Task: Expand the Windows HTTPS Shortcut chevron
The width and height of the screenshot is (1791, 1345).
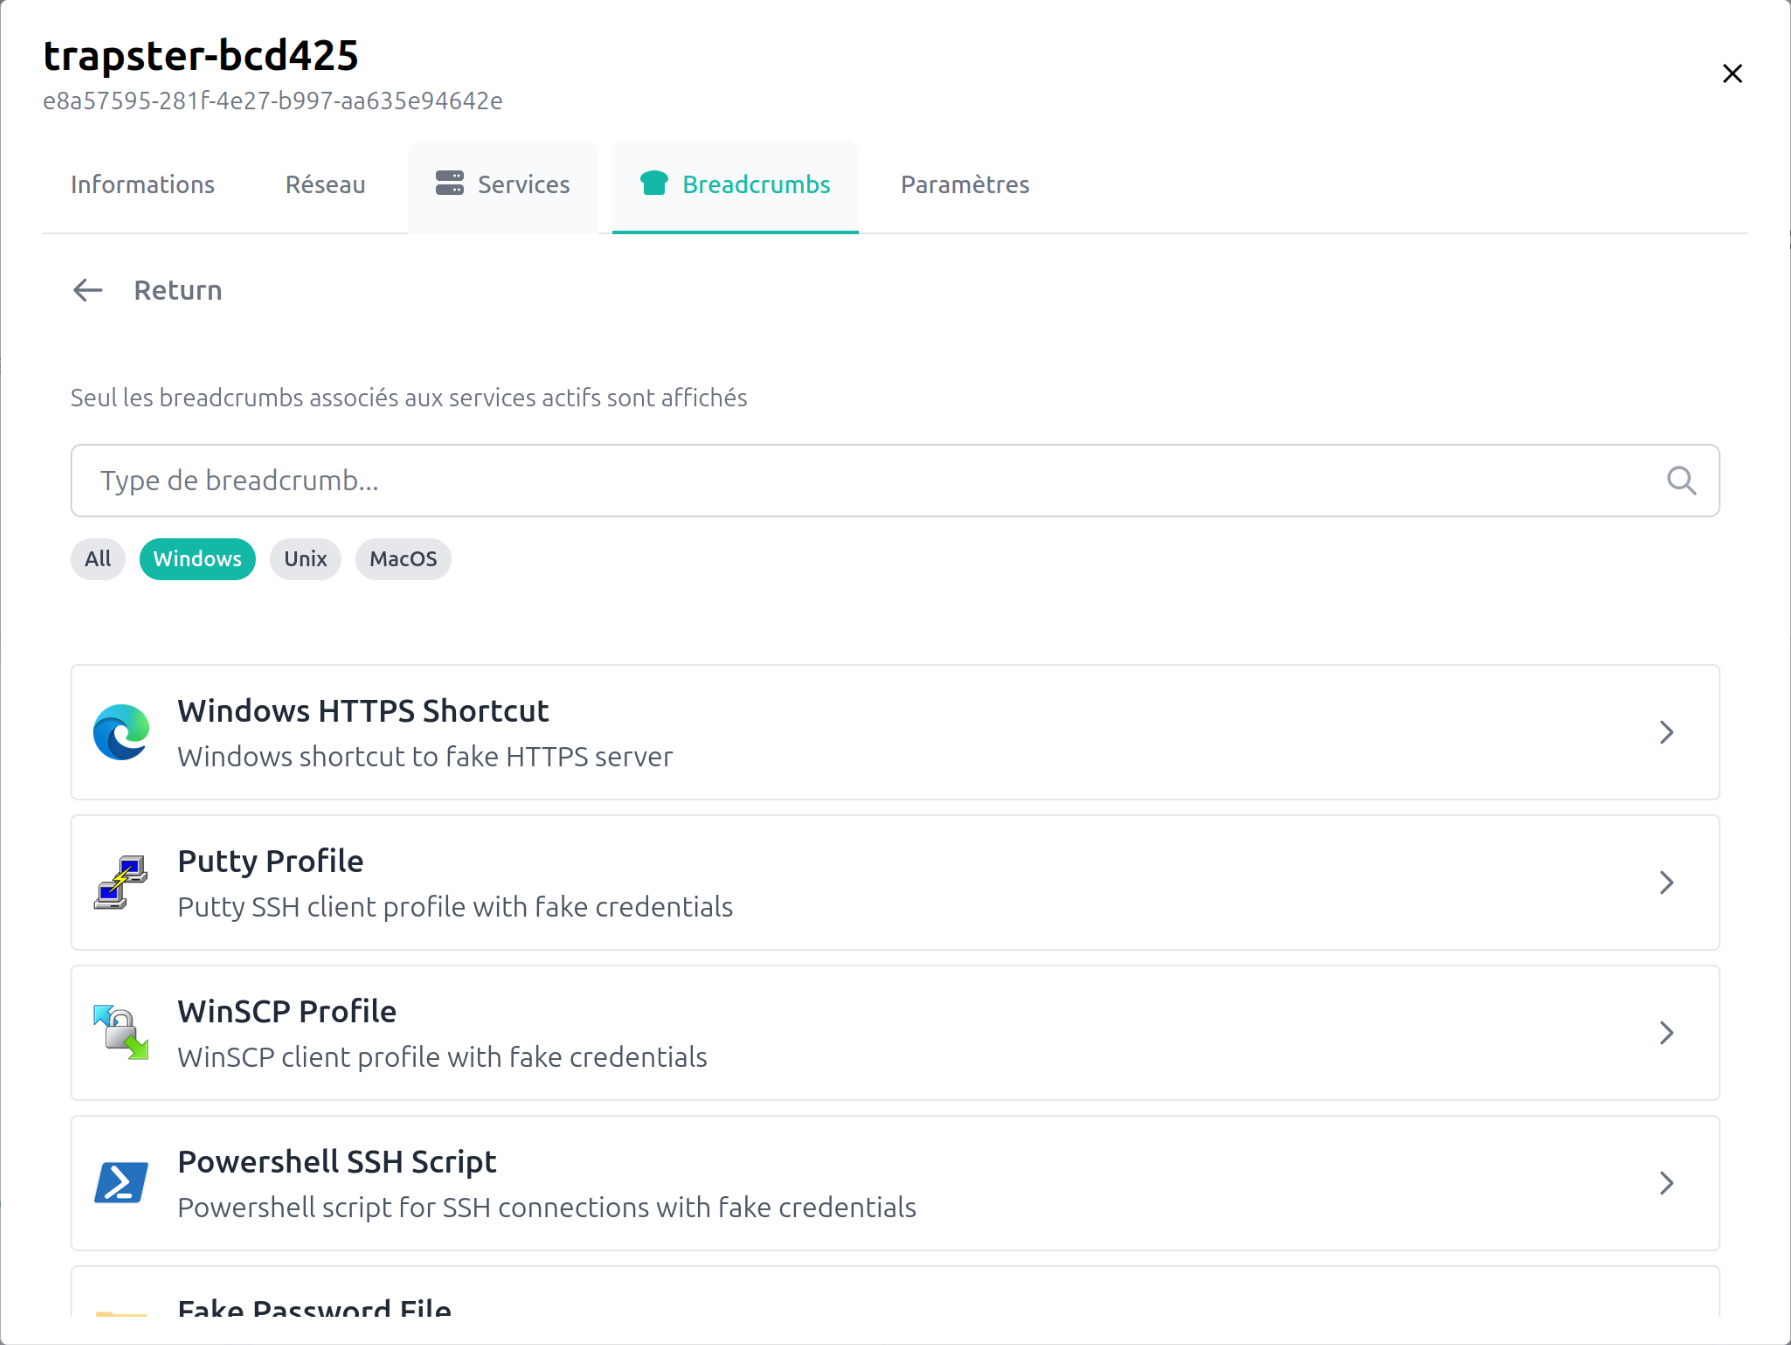Action: (x=1666, y=732)
